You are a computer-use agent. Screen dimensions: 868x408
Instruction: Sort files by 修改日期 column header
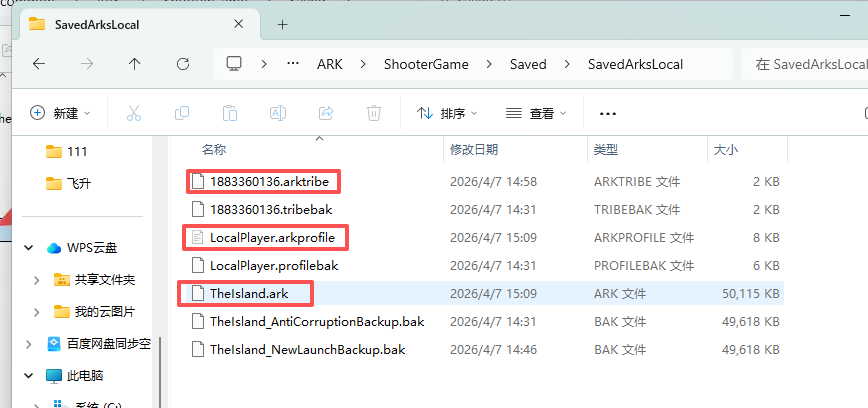[474, 150]
